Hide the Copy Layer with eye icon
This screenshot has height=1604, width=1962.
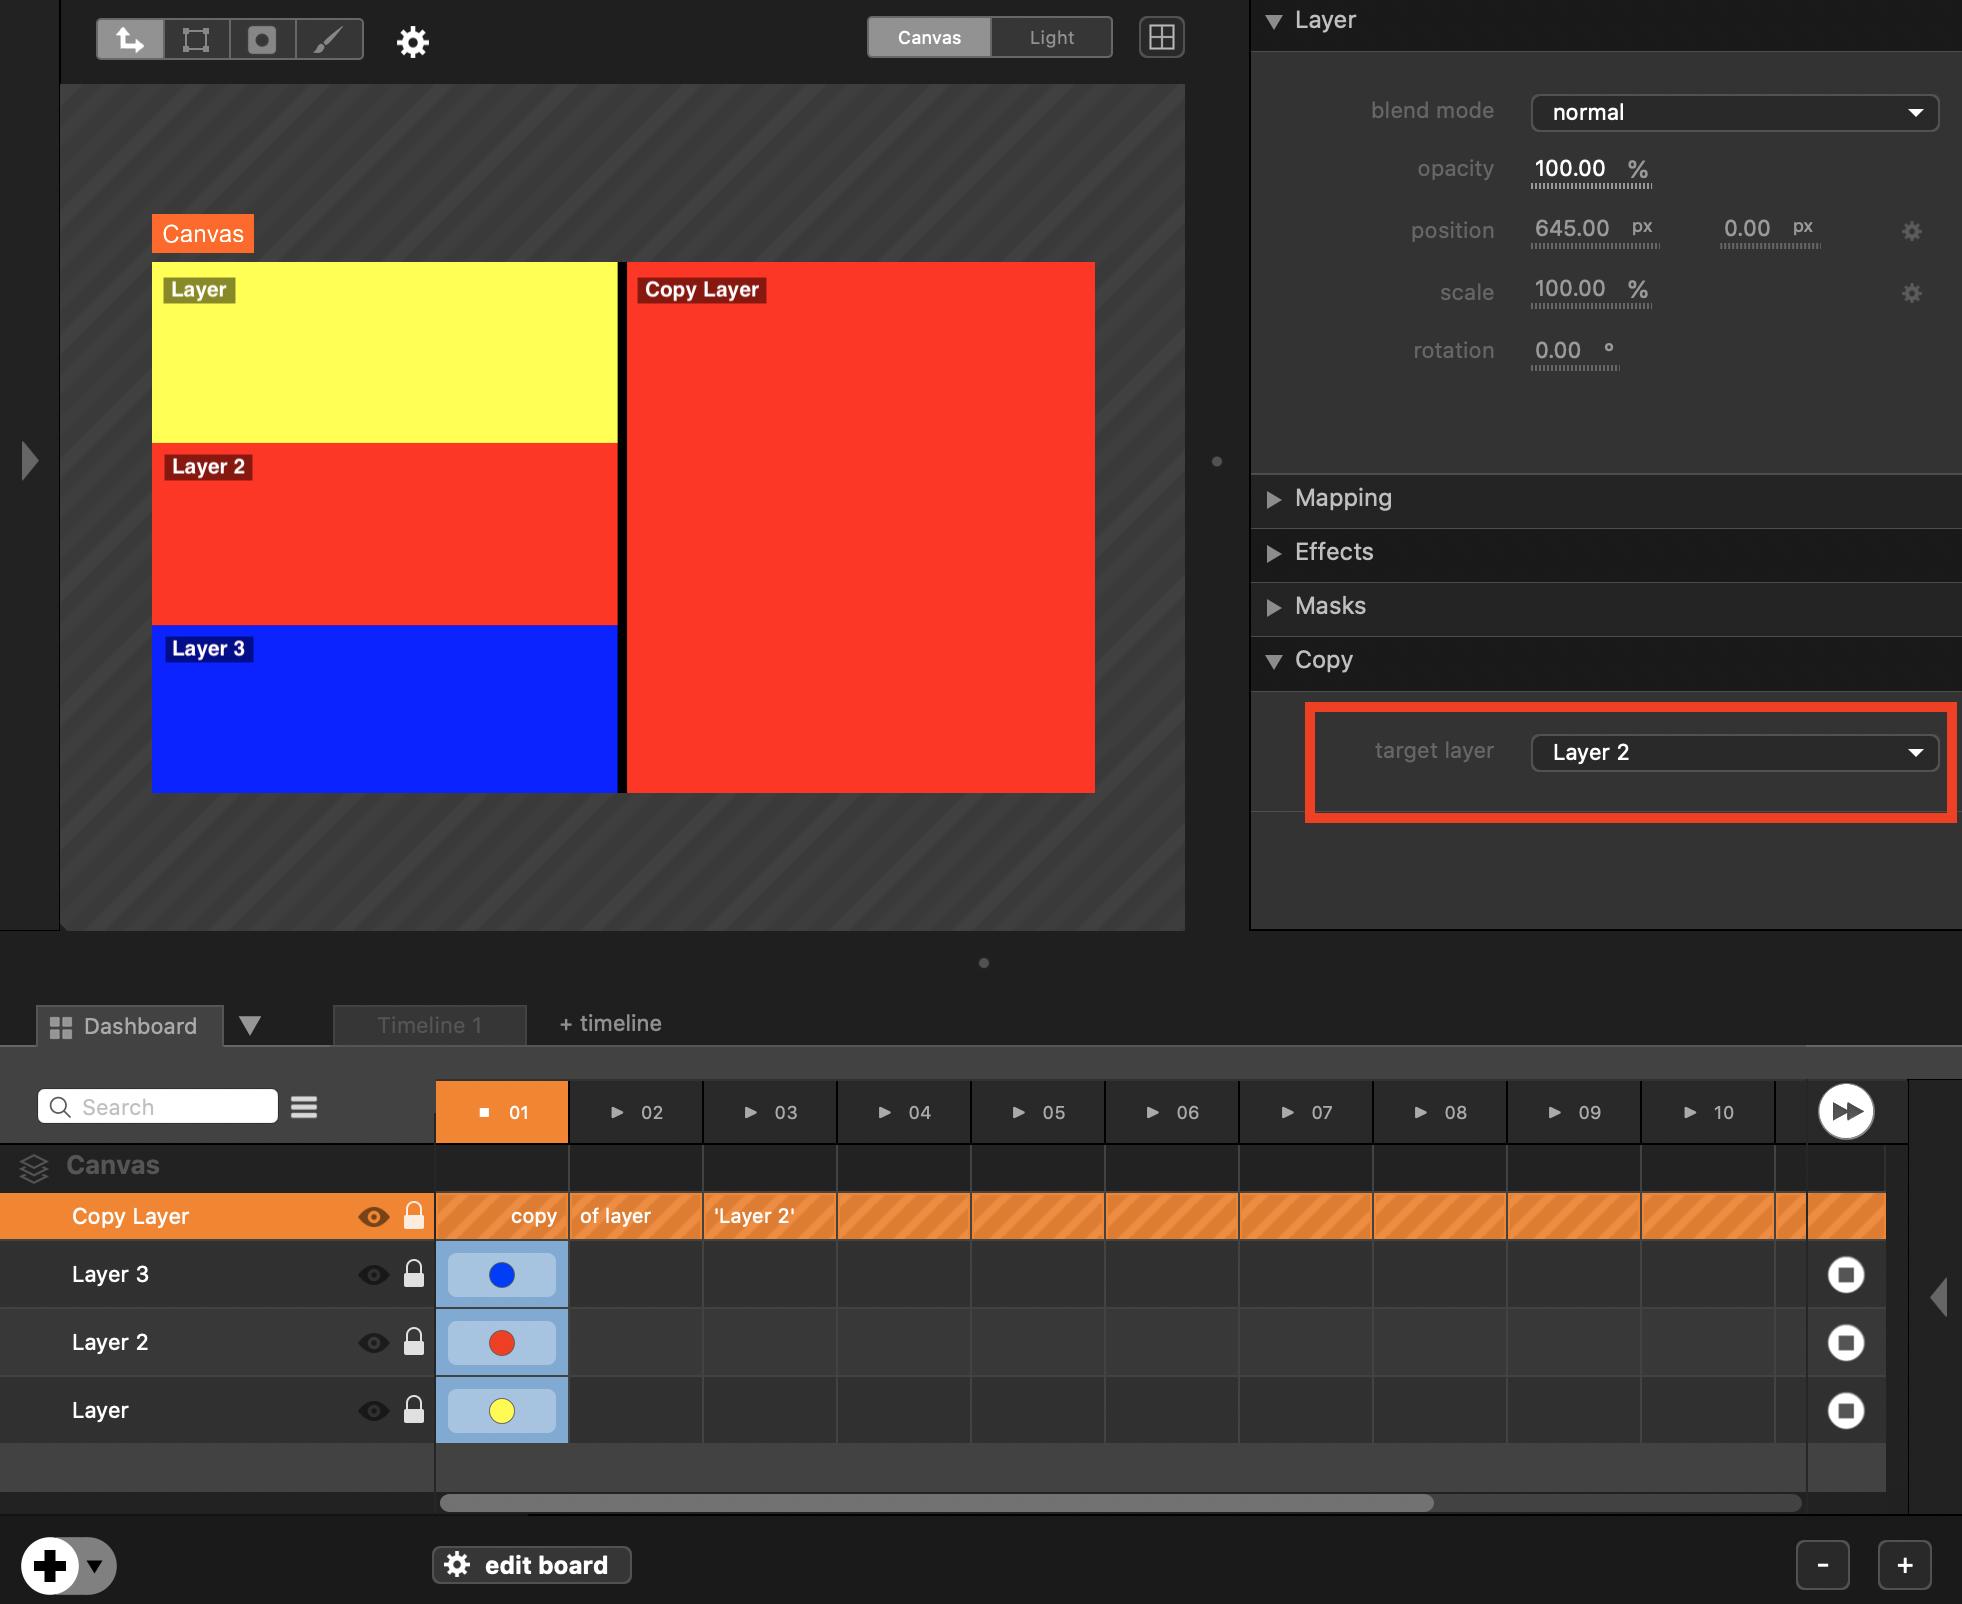[373, 1217]
